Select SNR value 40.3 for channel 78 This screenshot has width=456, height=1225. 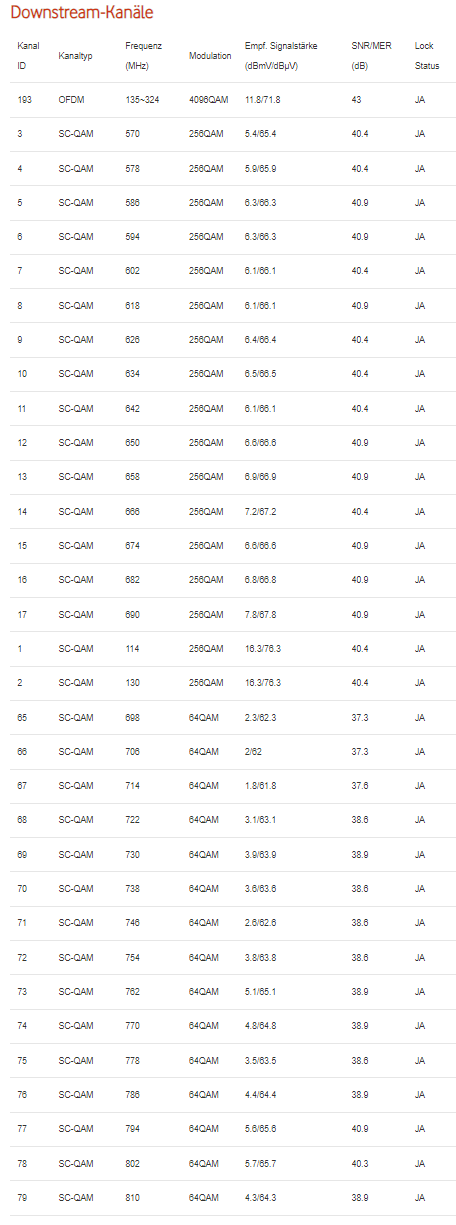pyautogui.click(x=360, y=1163)
